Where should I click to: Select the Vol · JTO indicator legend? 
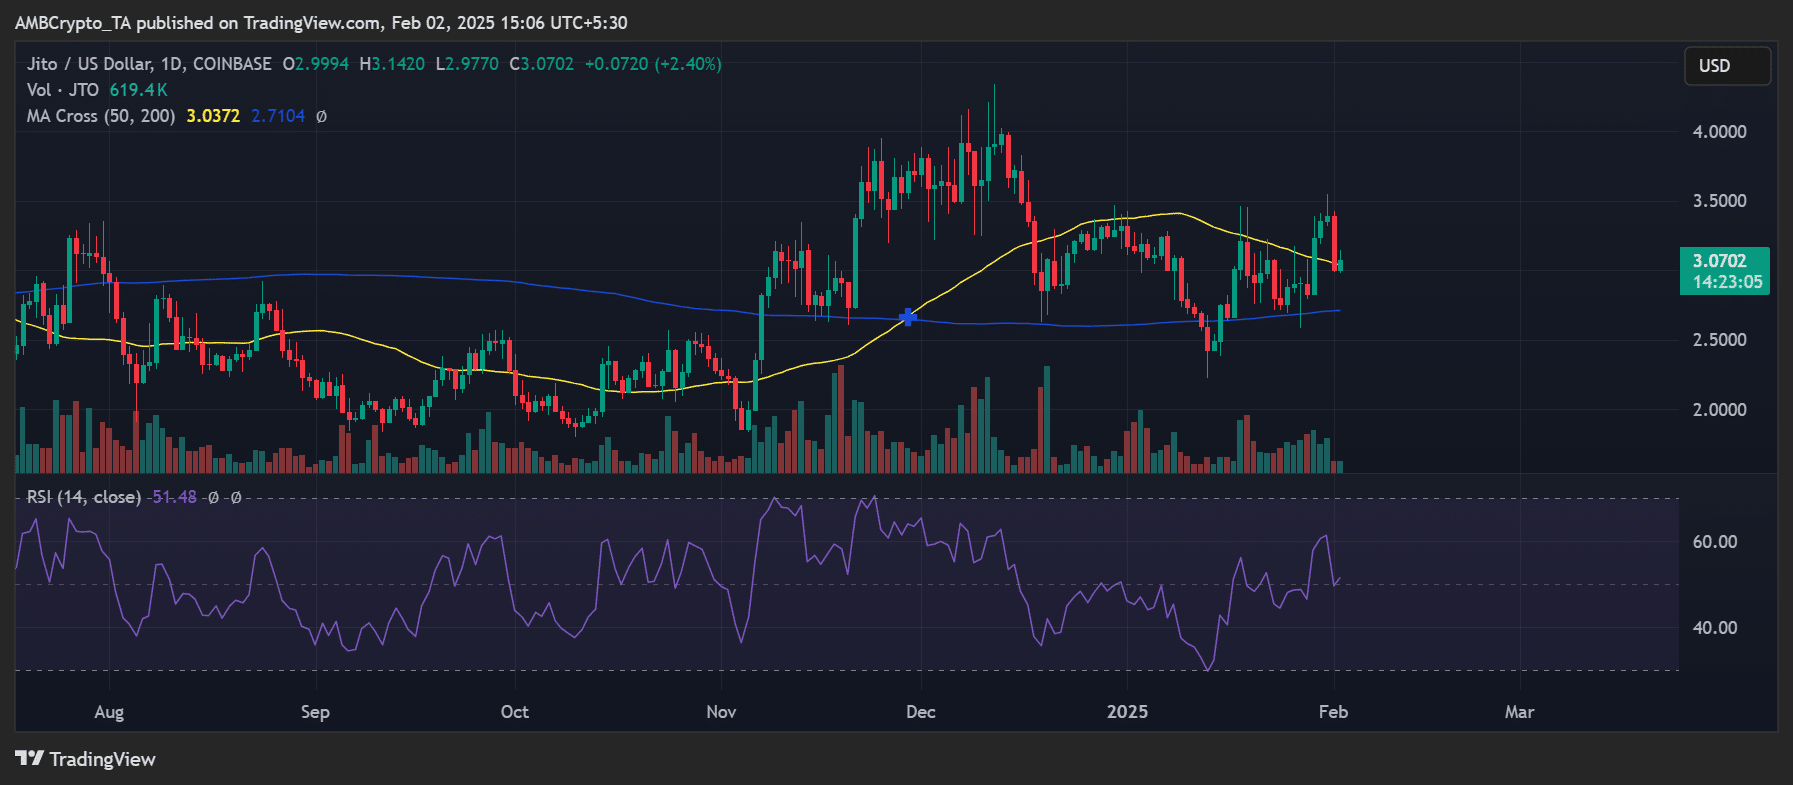click(62, 90)
